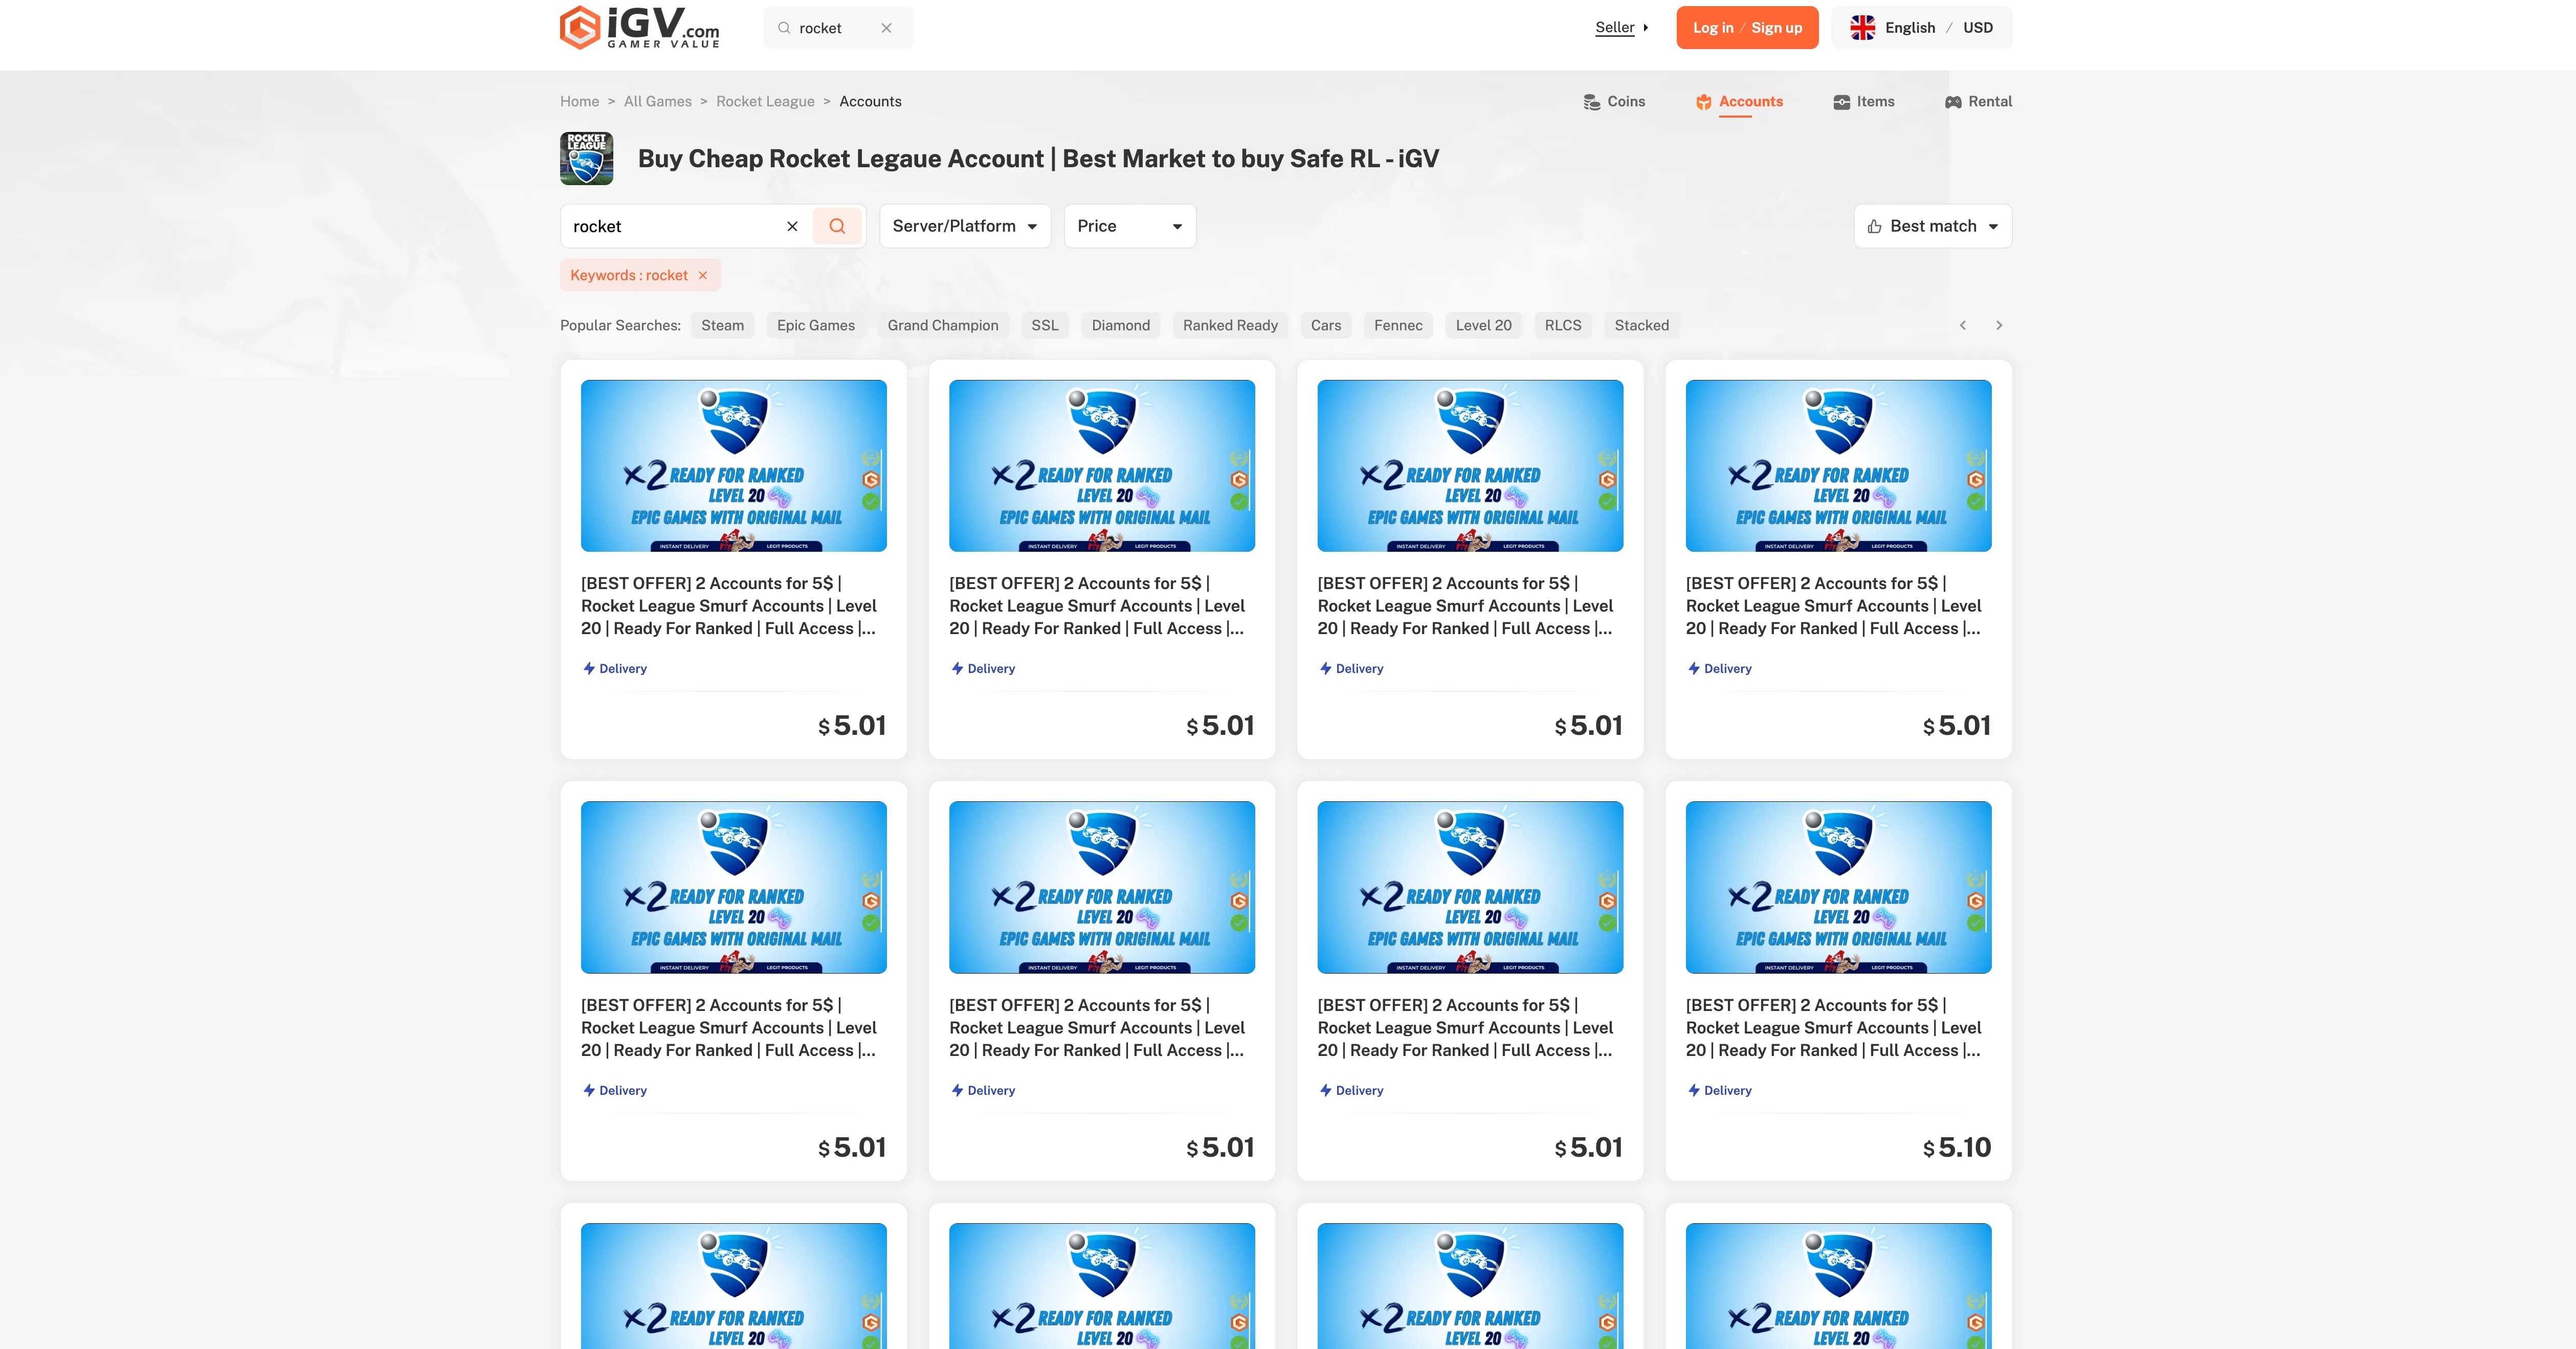Select the Grand Champion popular search

pyautogui.click(x=942, y=325)
